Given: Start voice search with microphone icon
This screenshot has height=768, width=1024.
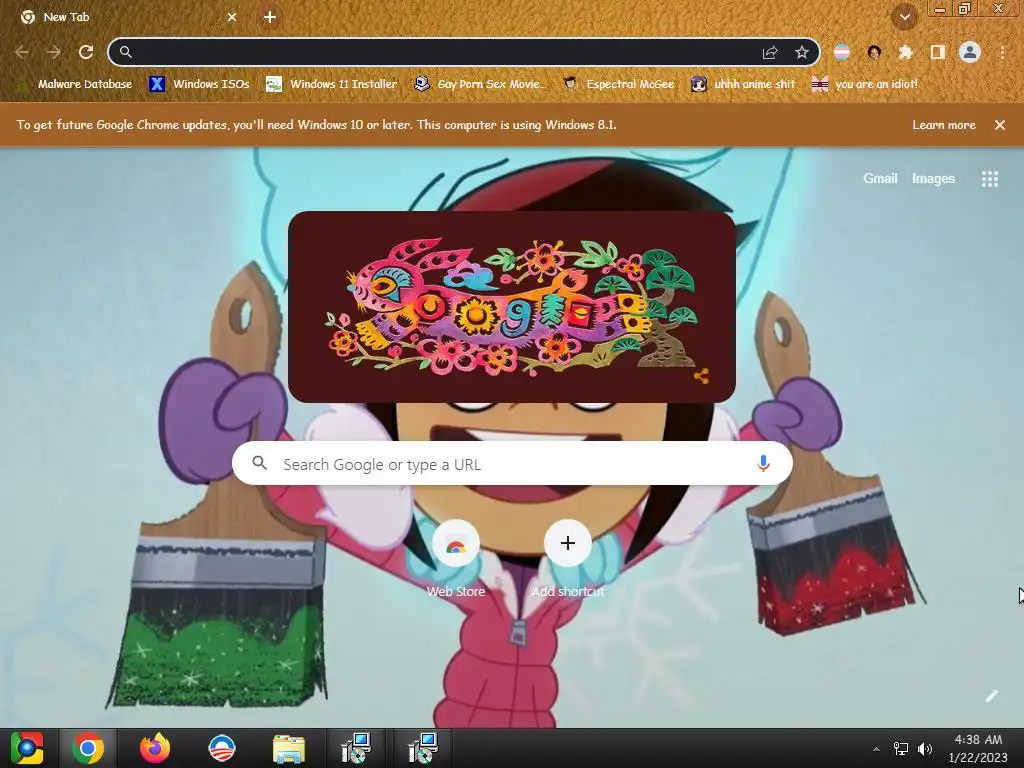Looking at the screenshot, I should [x=763, y=464].
